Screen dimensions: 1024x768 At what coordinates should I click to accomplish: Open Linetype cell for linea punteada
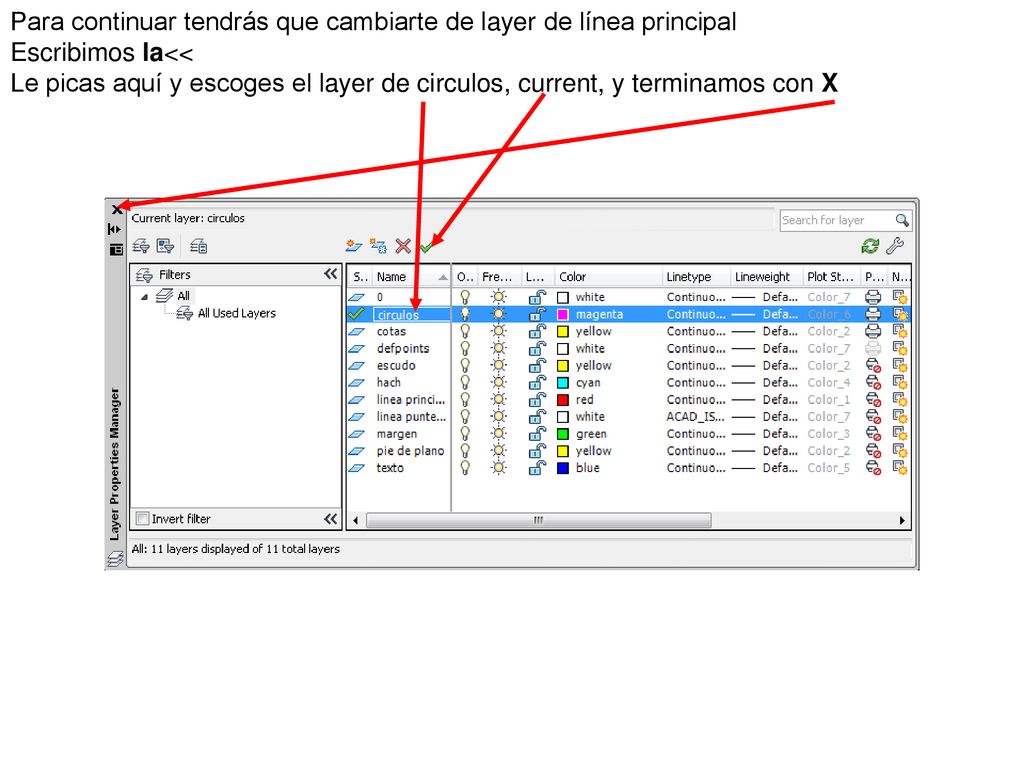point(696,417)
